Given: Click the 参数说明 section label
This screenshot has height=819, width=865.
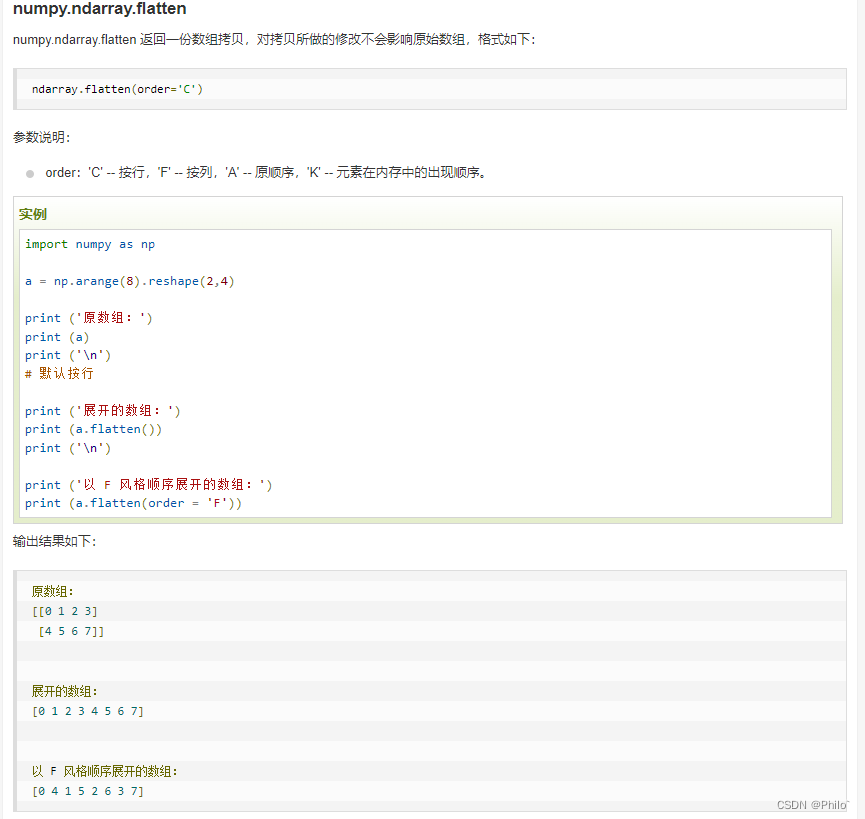Looking at the screenshot, I should coord(36,137).
